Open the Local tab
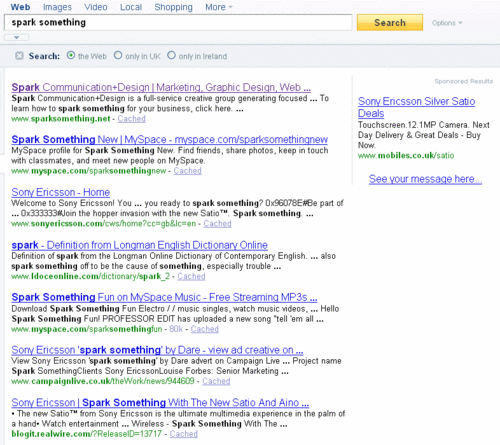This screenshot has height=445, width=500. coord(131,7)
